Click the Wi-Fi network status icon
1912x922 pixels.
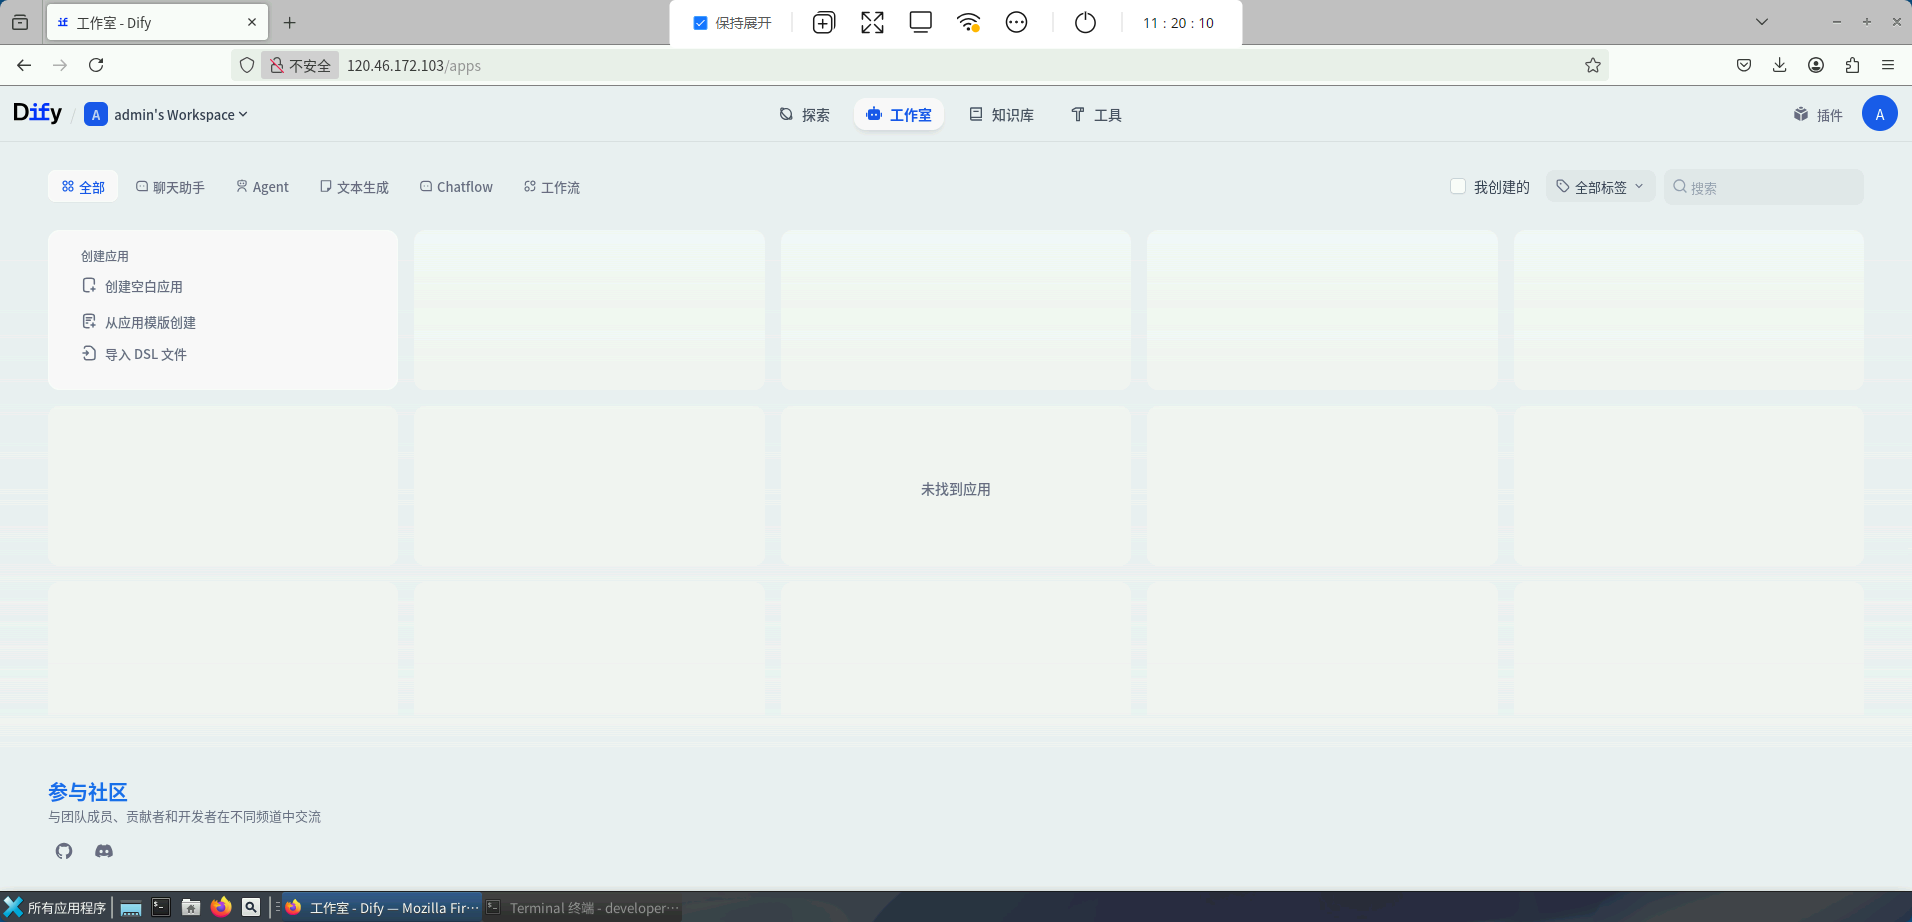click(968, 22)
